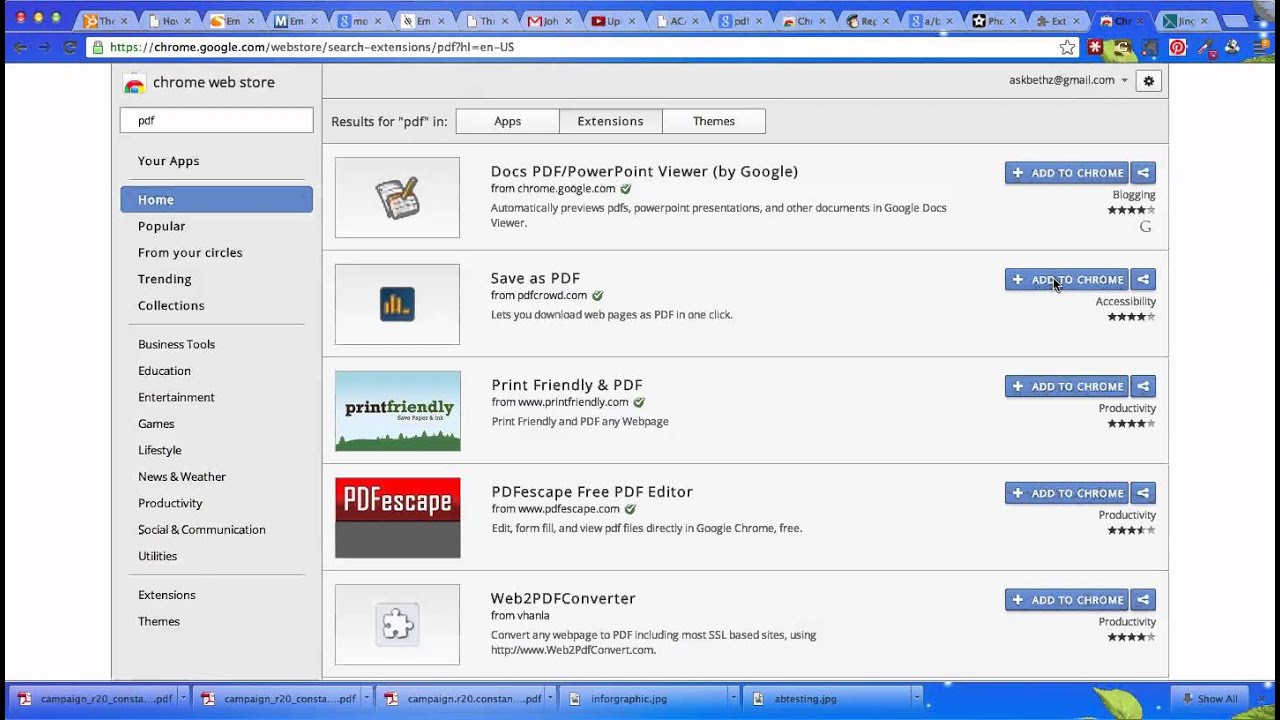This screenshot has height=720, width=1280.
Task: Open Themes in the left sidebar
Action: [159, 621]
